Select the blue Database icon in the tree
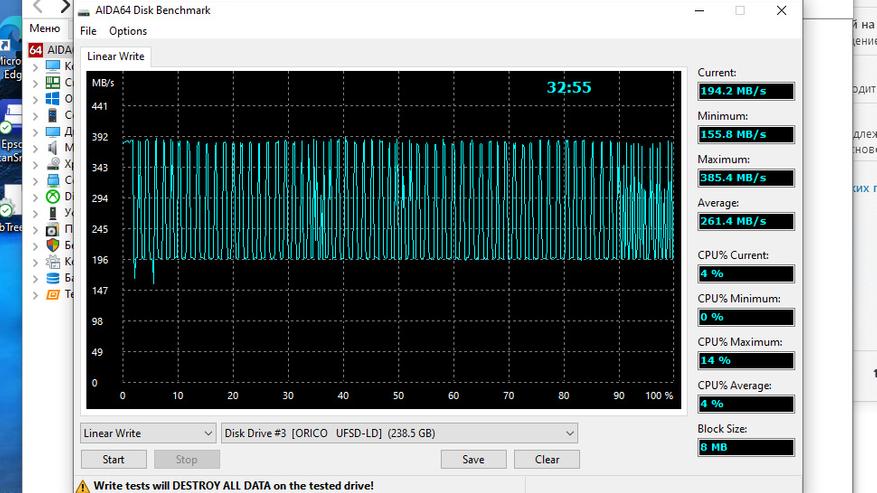This screenshot has width=877, height=493. point(53,278)
